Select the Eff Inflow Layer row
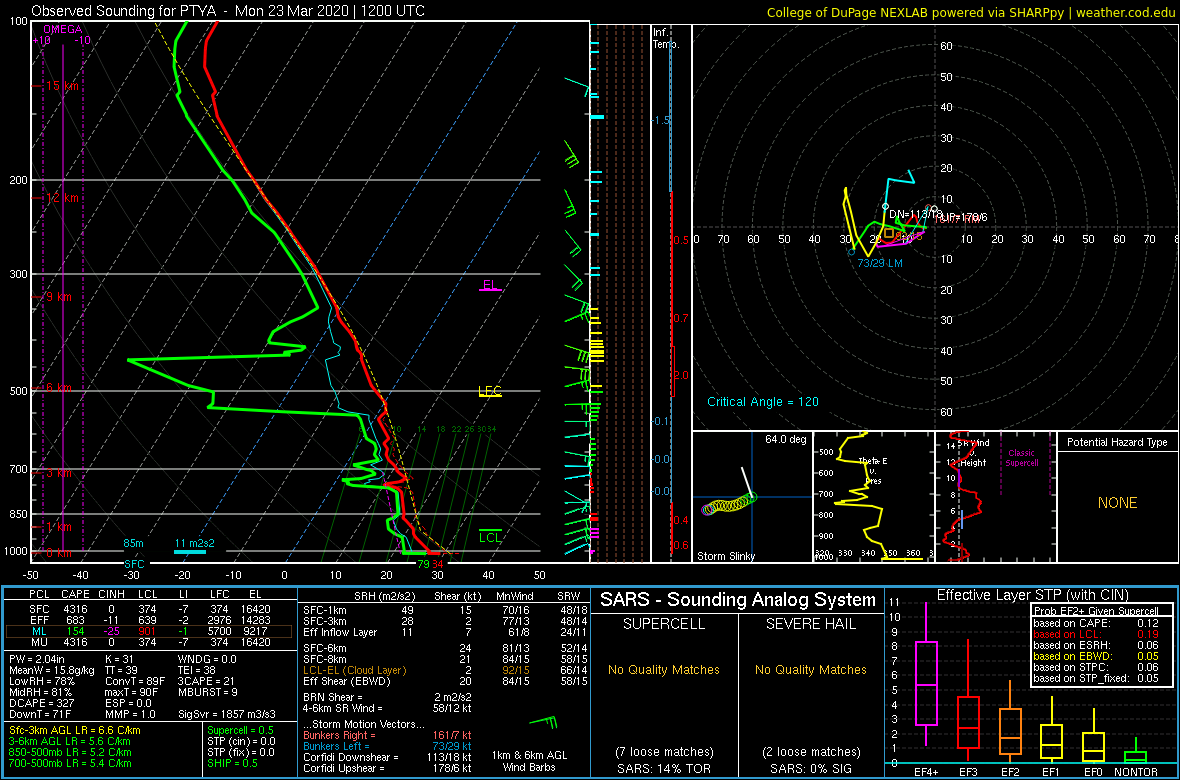This screenshot has height=780, width=1180. coord(443,630)
